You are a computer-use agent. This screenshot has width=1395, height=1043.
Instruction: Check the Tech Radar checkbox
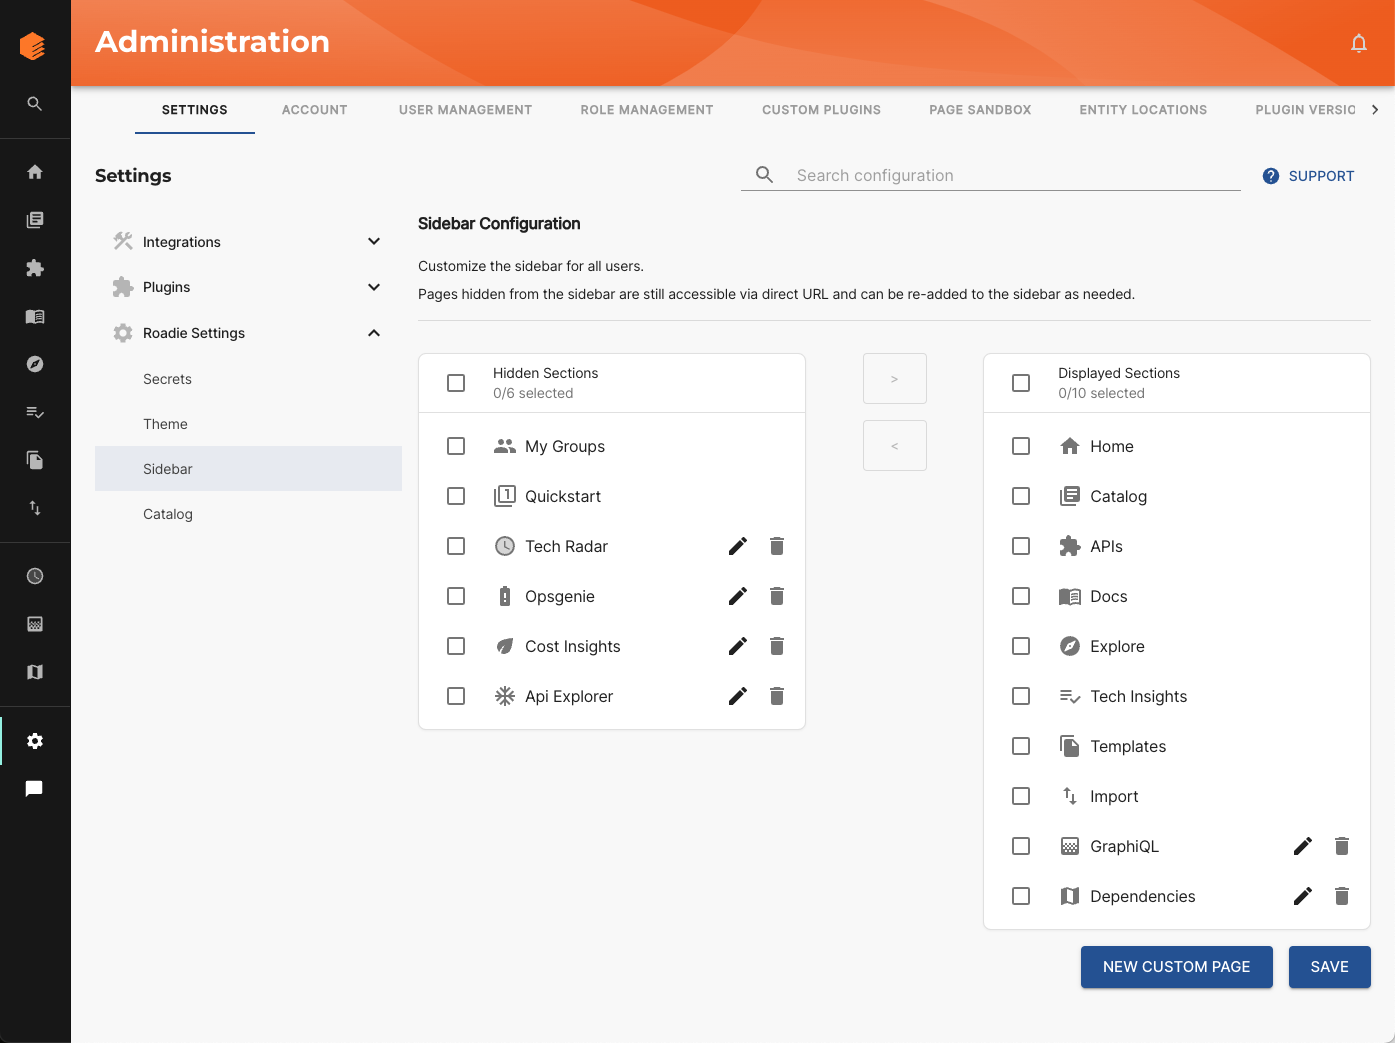(456, 546)
